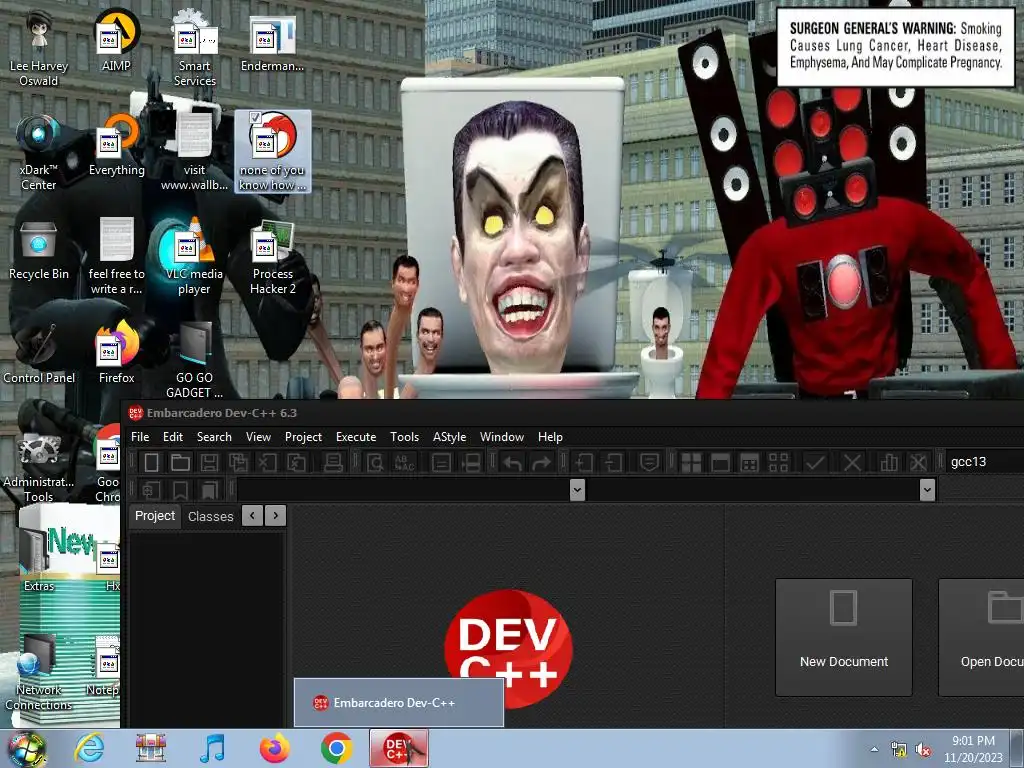Click the Run window toolbar icon
Image resolution: width=1024 pixels, height=768 pixels.
coord(720,462)
